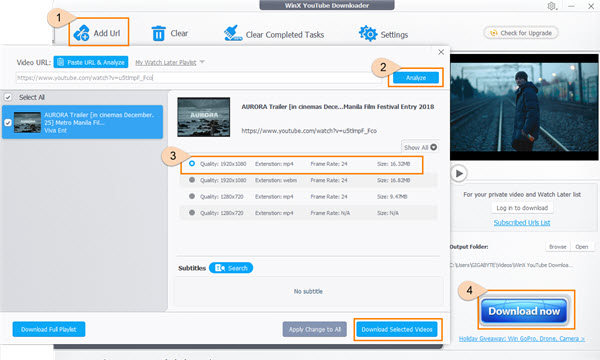
Task: Uncheck the AURORA Trailer video checkbox
Action: [8, 122]
